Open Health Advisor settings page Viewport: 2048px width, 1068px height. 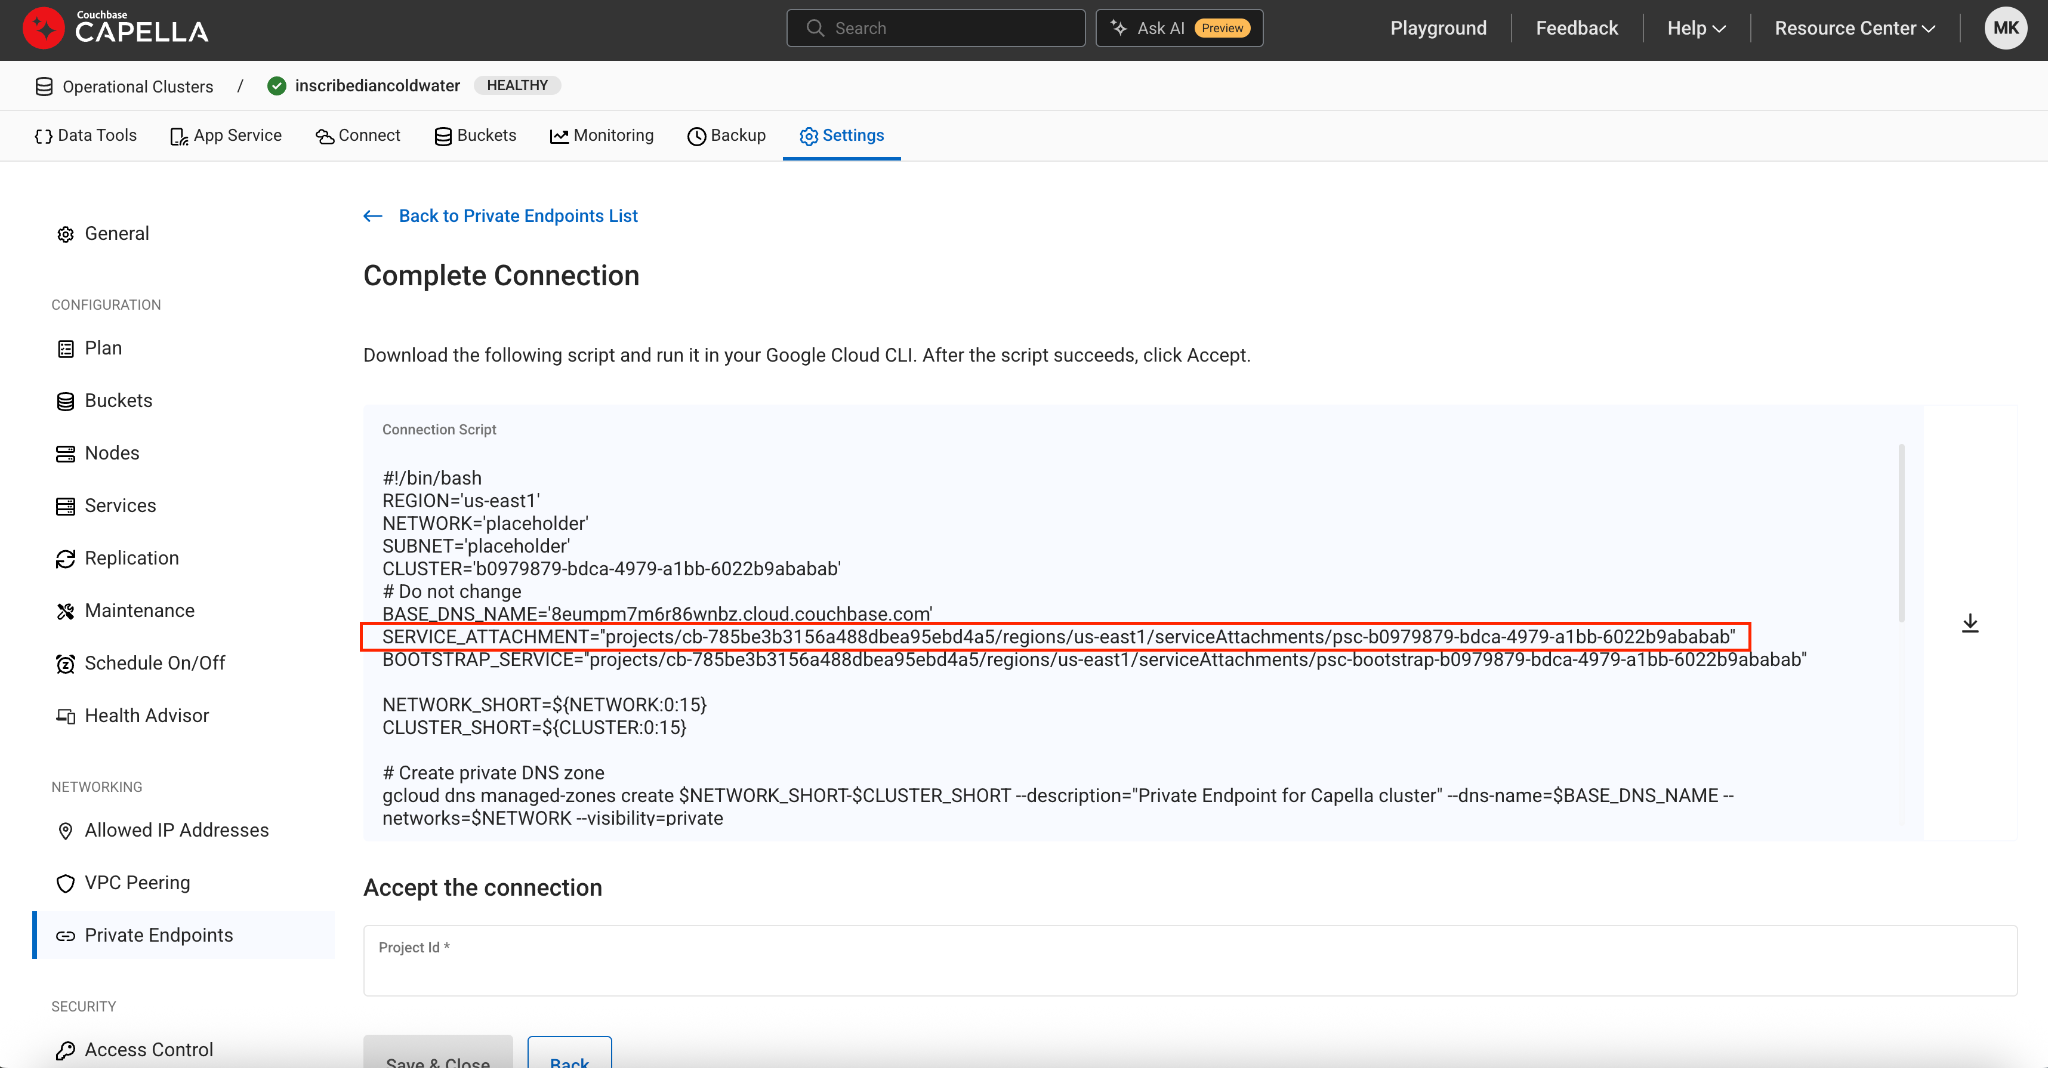click(x=146, y=716)
